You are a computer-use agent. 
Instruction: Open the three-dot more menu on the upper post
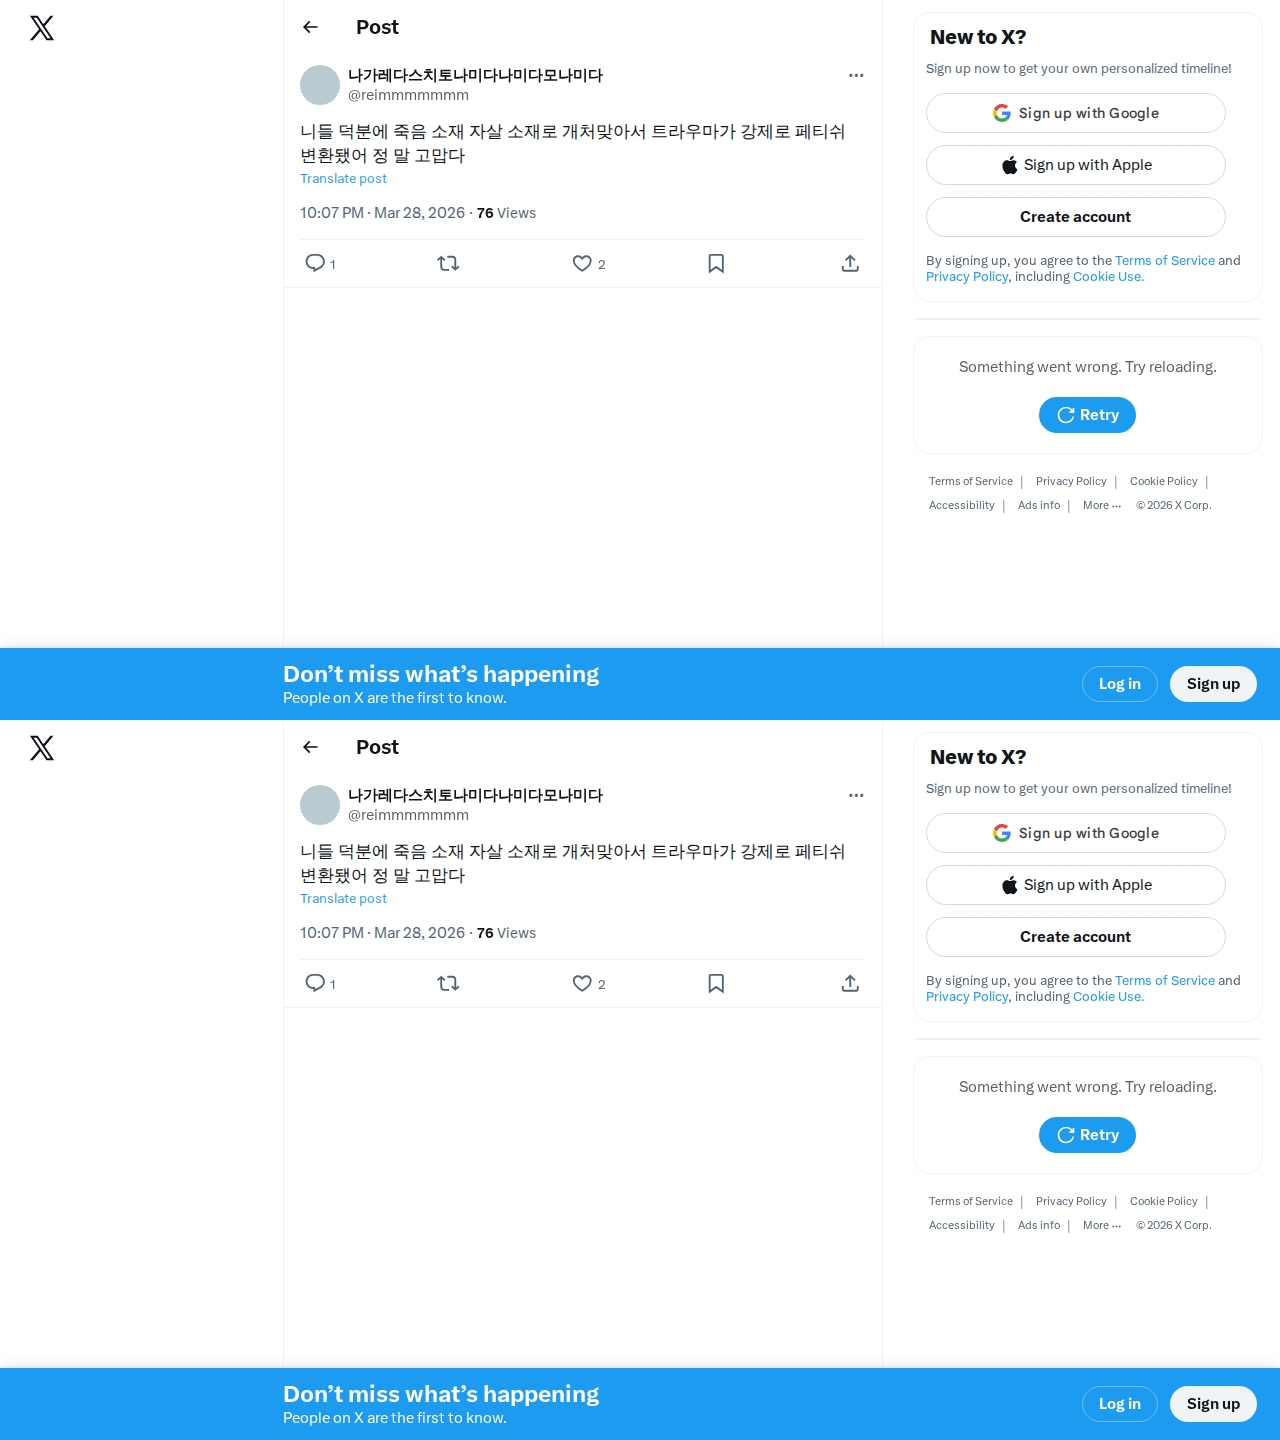coord(856,75)
